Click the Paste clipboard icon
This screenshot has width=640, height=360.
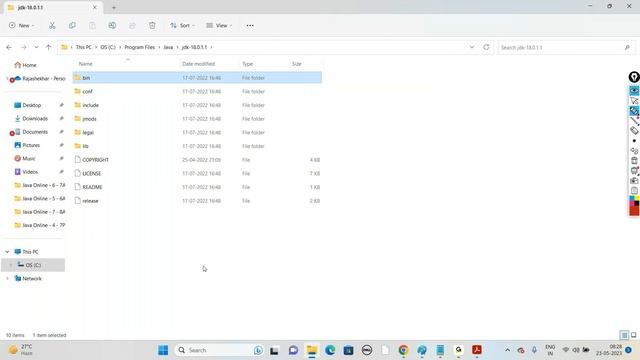click(92, 25)
